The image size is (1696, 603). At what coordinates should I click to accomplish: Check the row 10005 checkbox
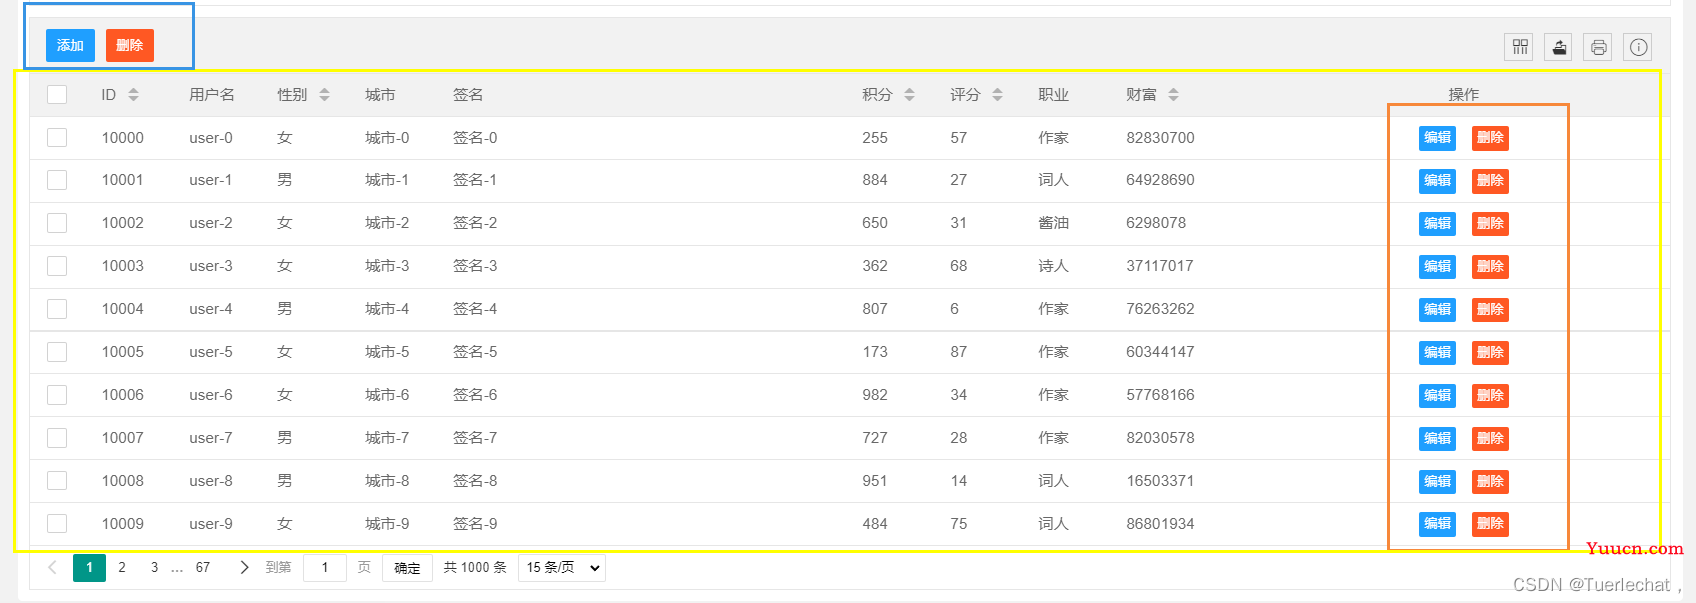click(57, 352)
